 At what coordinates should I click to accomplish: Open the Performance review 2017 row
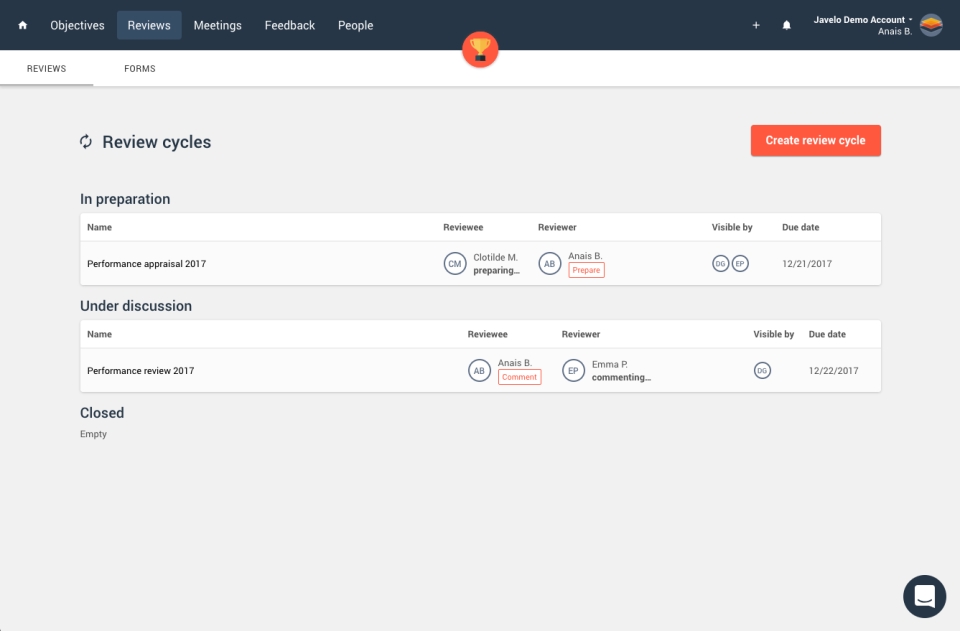141,370
